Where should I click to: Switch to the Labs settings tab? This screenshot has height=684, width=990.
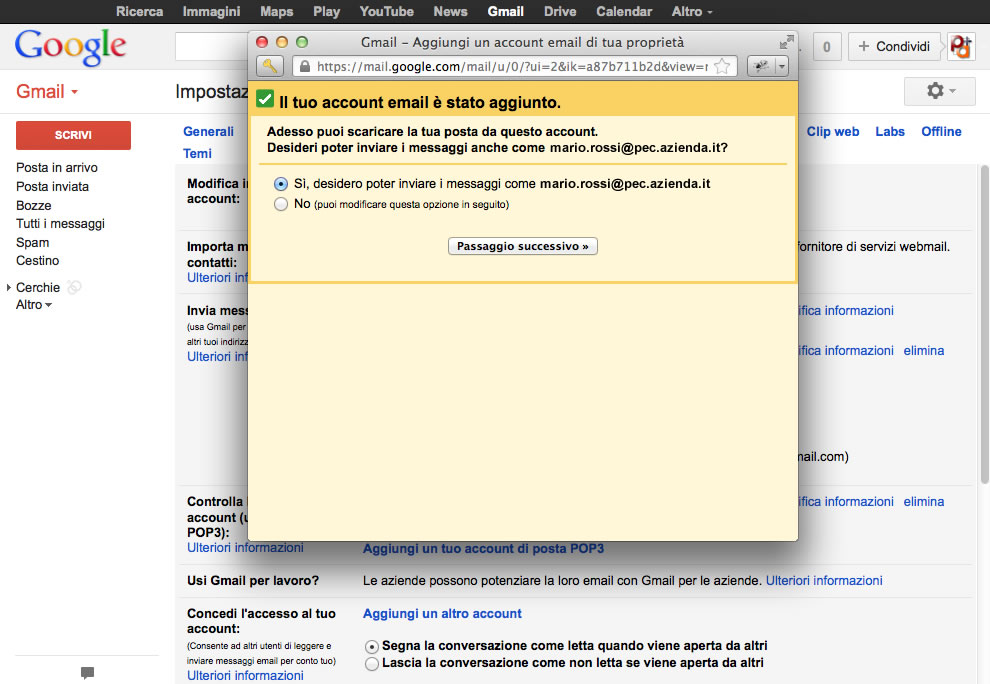tap(889, 131)
